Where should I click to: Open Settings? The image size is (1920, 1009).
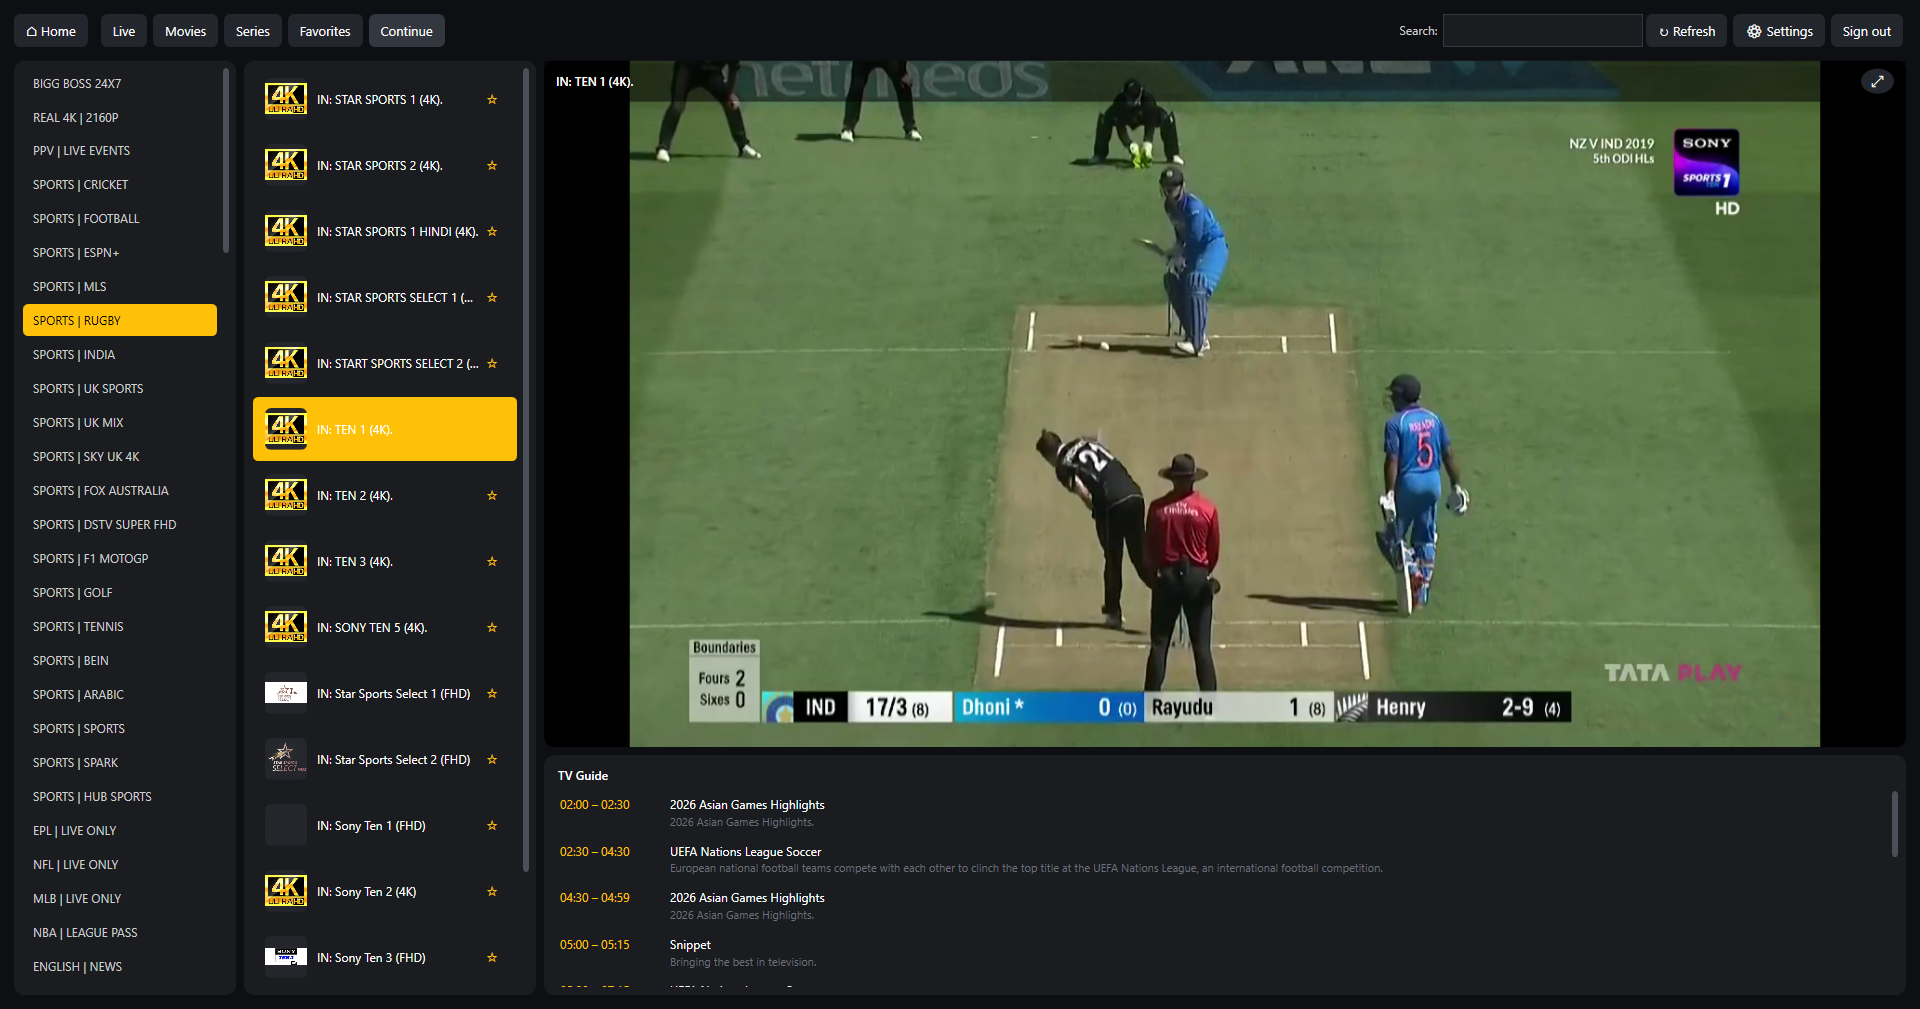1779,31
